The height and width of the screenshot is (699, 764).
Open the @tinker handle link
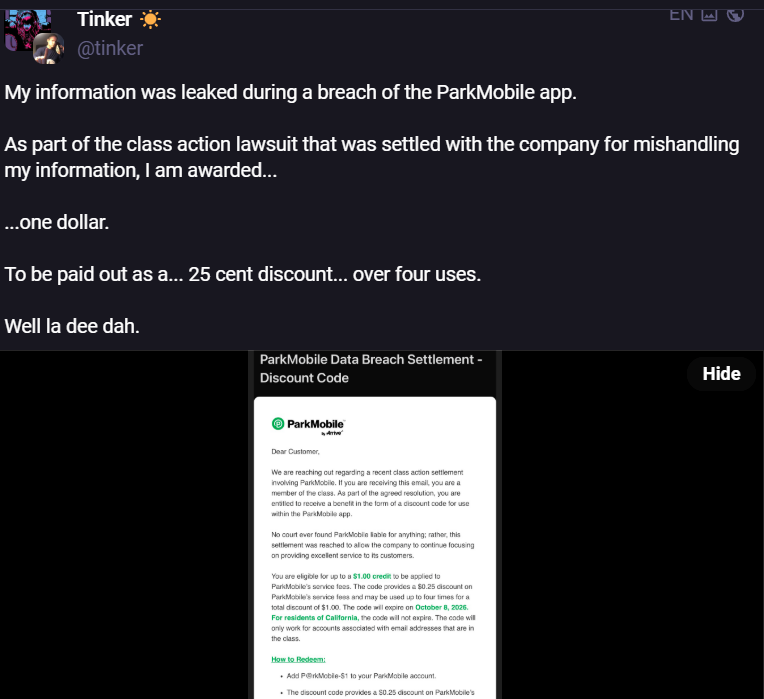pyautogui.click(x=110, y=48)
